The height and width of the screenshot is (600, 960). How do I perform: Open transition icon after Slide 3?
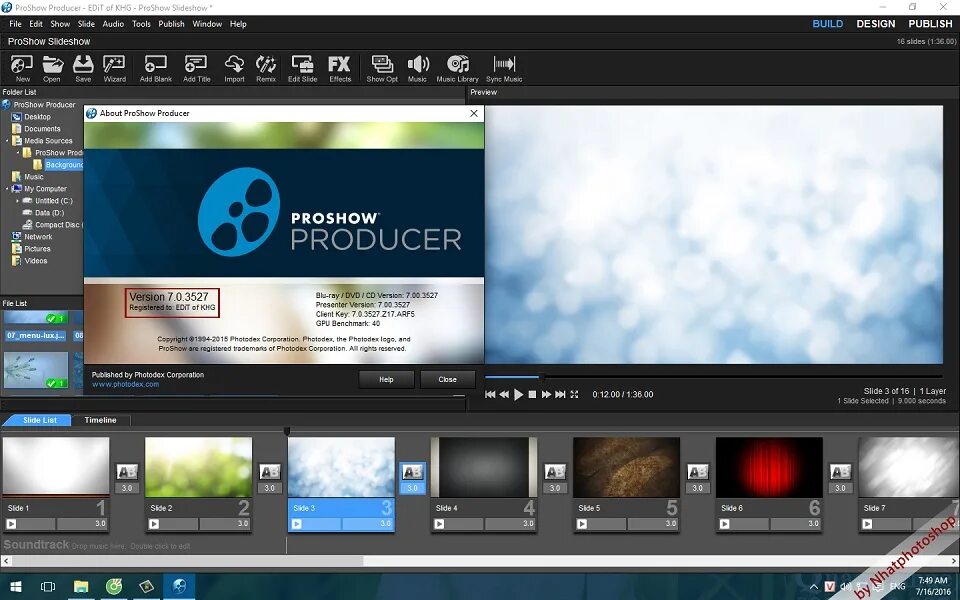pyautogui.click(x=413, y=471)
